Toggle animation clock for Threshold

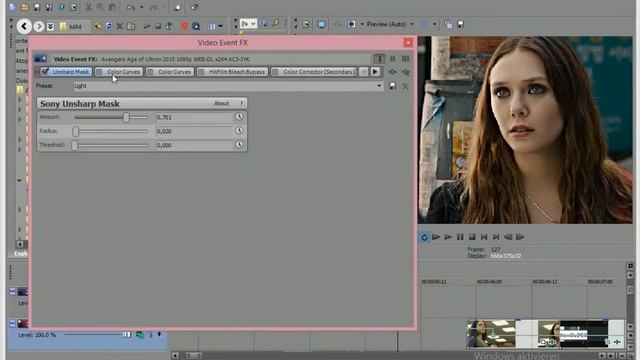239,145
